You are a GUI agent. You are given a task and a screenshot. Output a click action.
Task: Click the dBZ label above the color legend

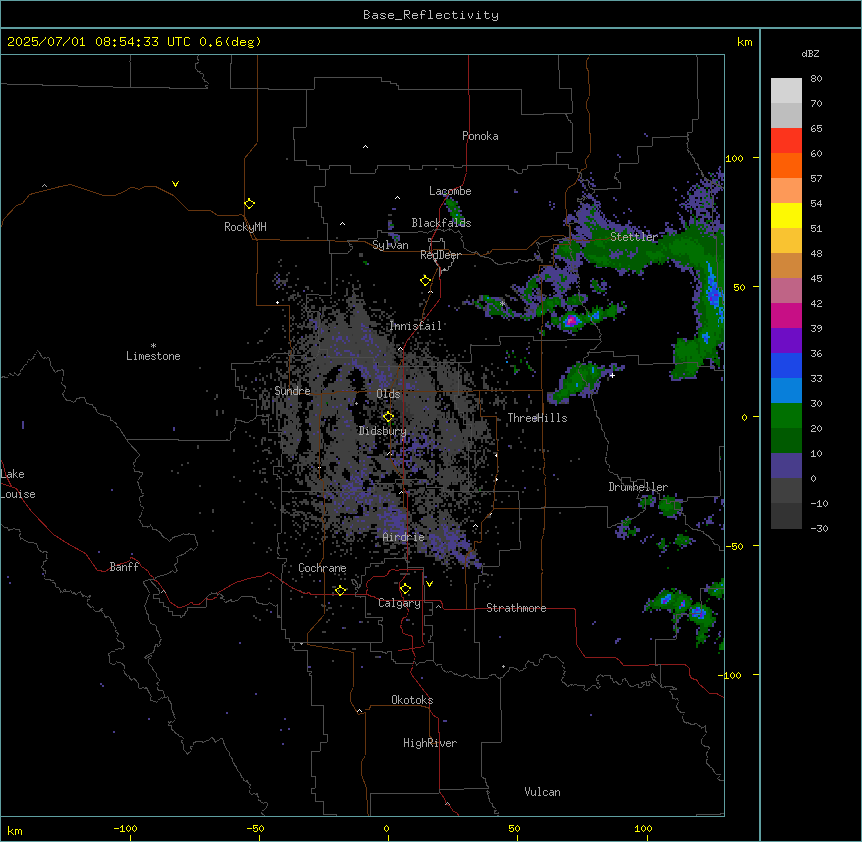point(810,53)
